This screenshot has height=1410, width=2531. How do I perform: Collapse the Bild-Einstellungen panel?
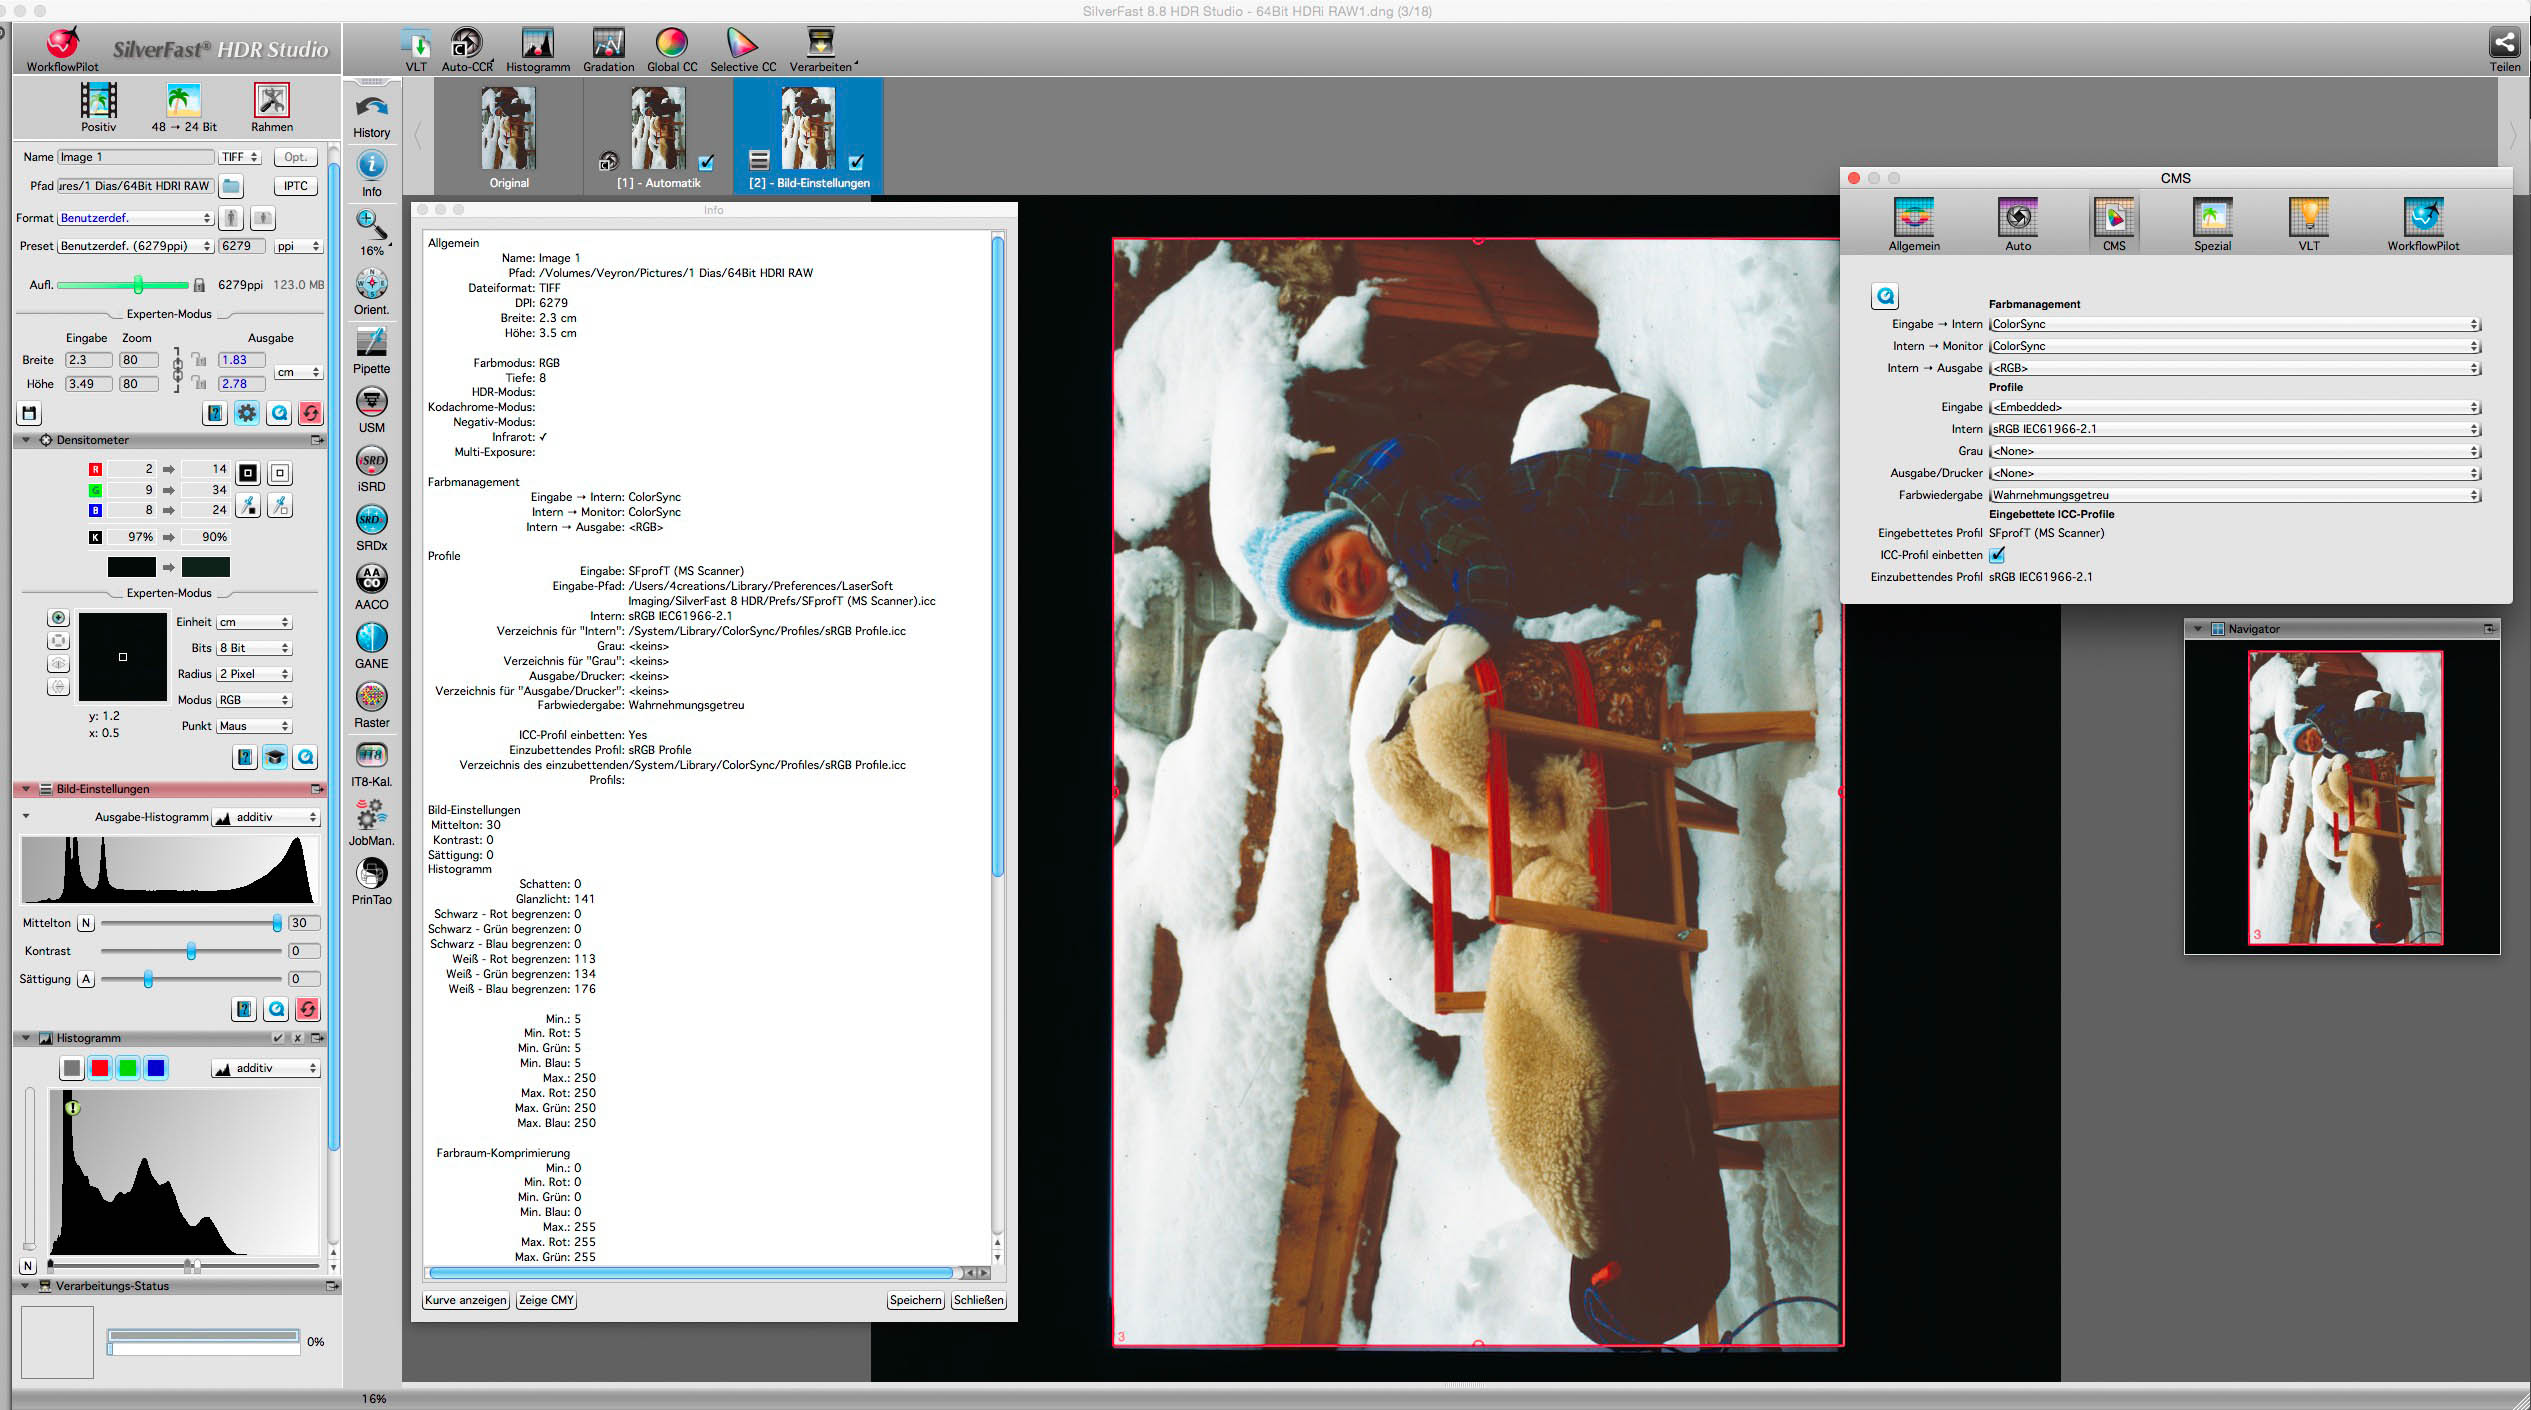click(26, 789)
